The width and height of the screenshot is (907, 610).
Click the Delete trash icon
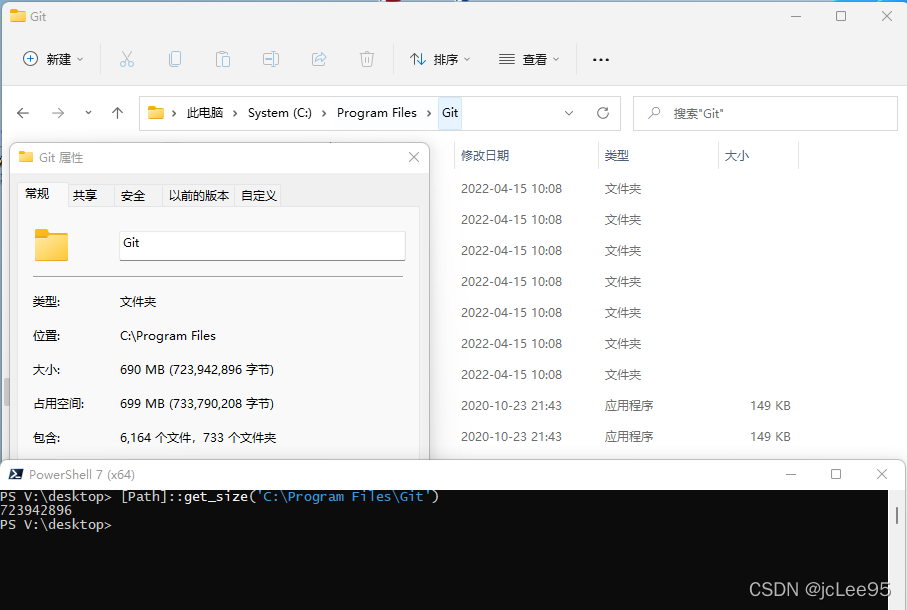pos(367,59)
